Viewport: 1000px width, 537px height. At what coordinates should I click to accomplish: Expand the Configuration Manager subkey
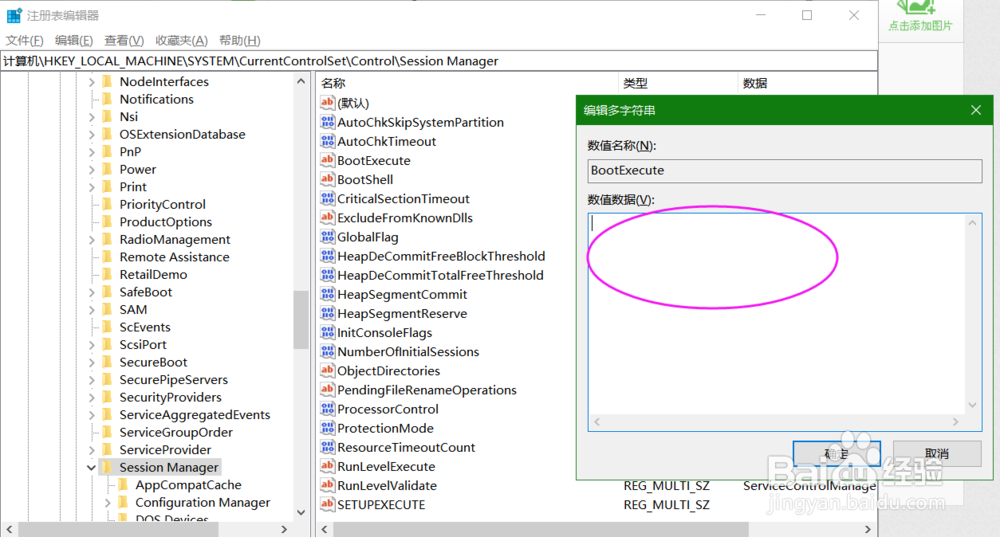coord(107,503)
